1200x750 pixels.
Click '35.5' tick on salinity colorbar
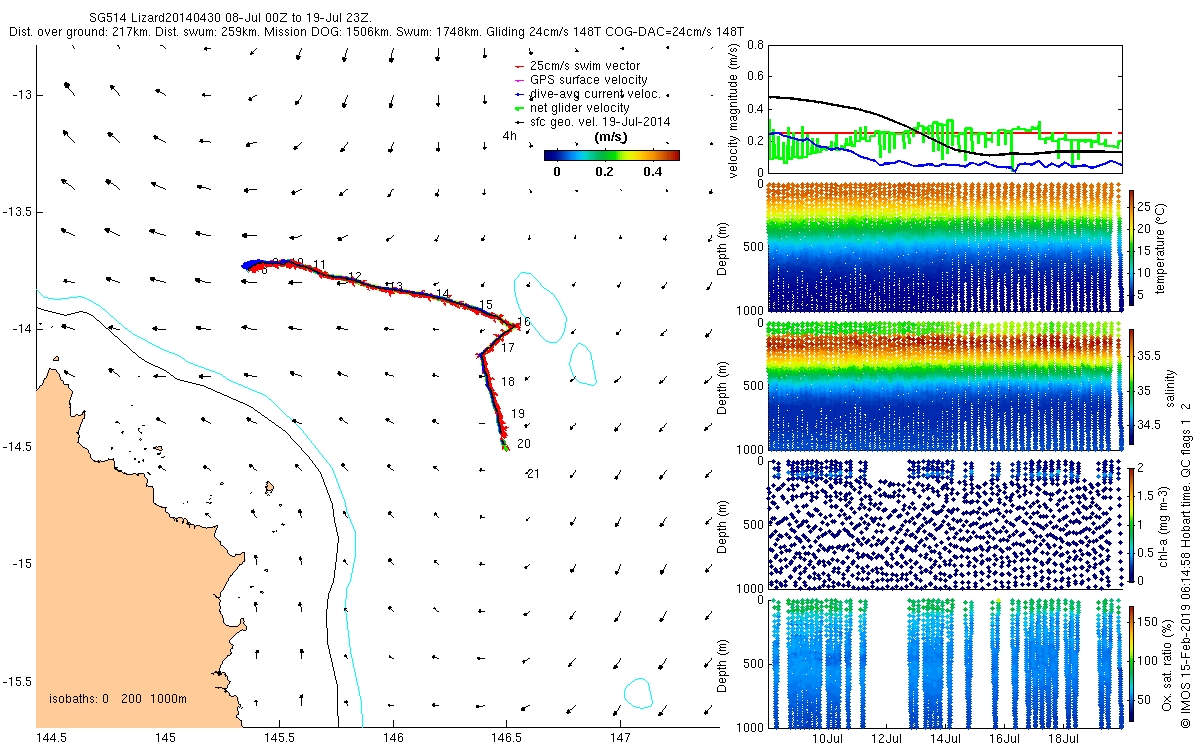click(1149, 356)
